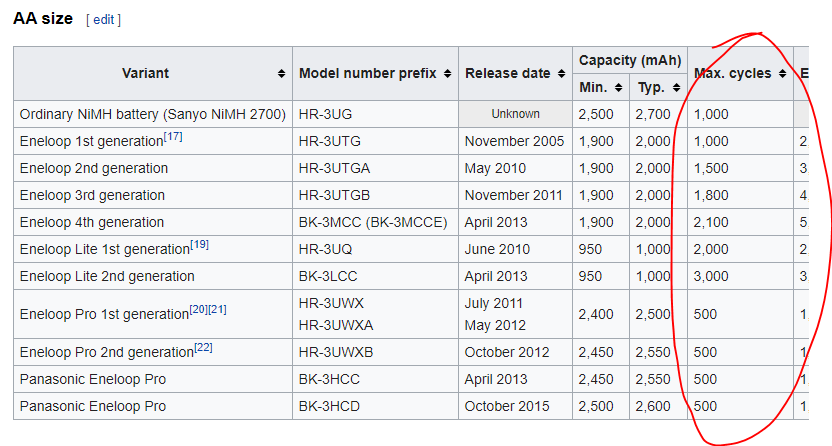Select the 2,400 minimum capacity cell

click(601, 314)
